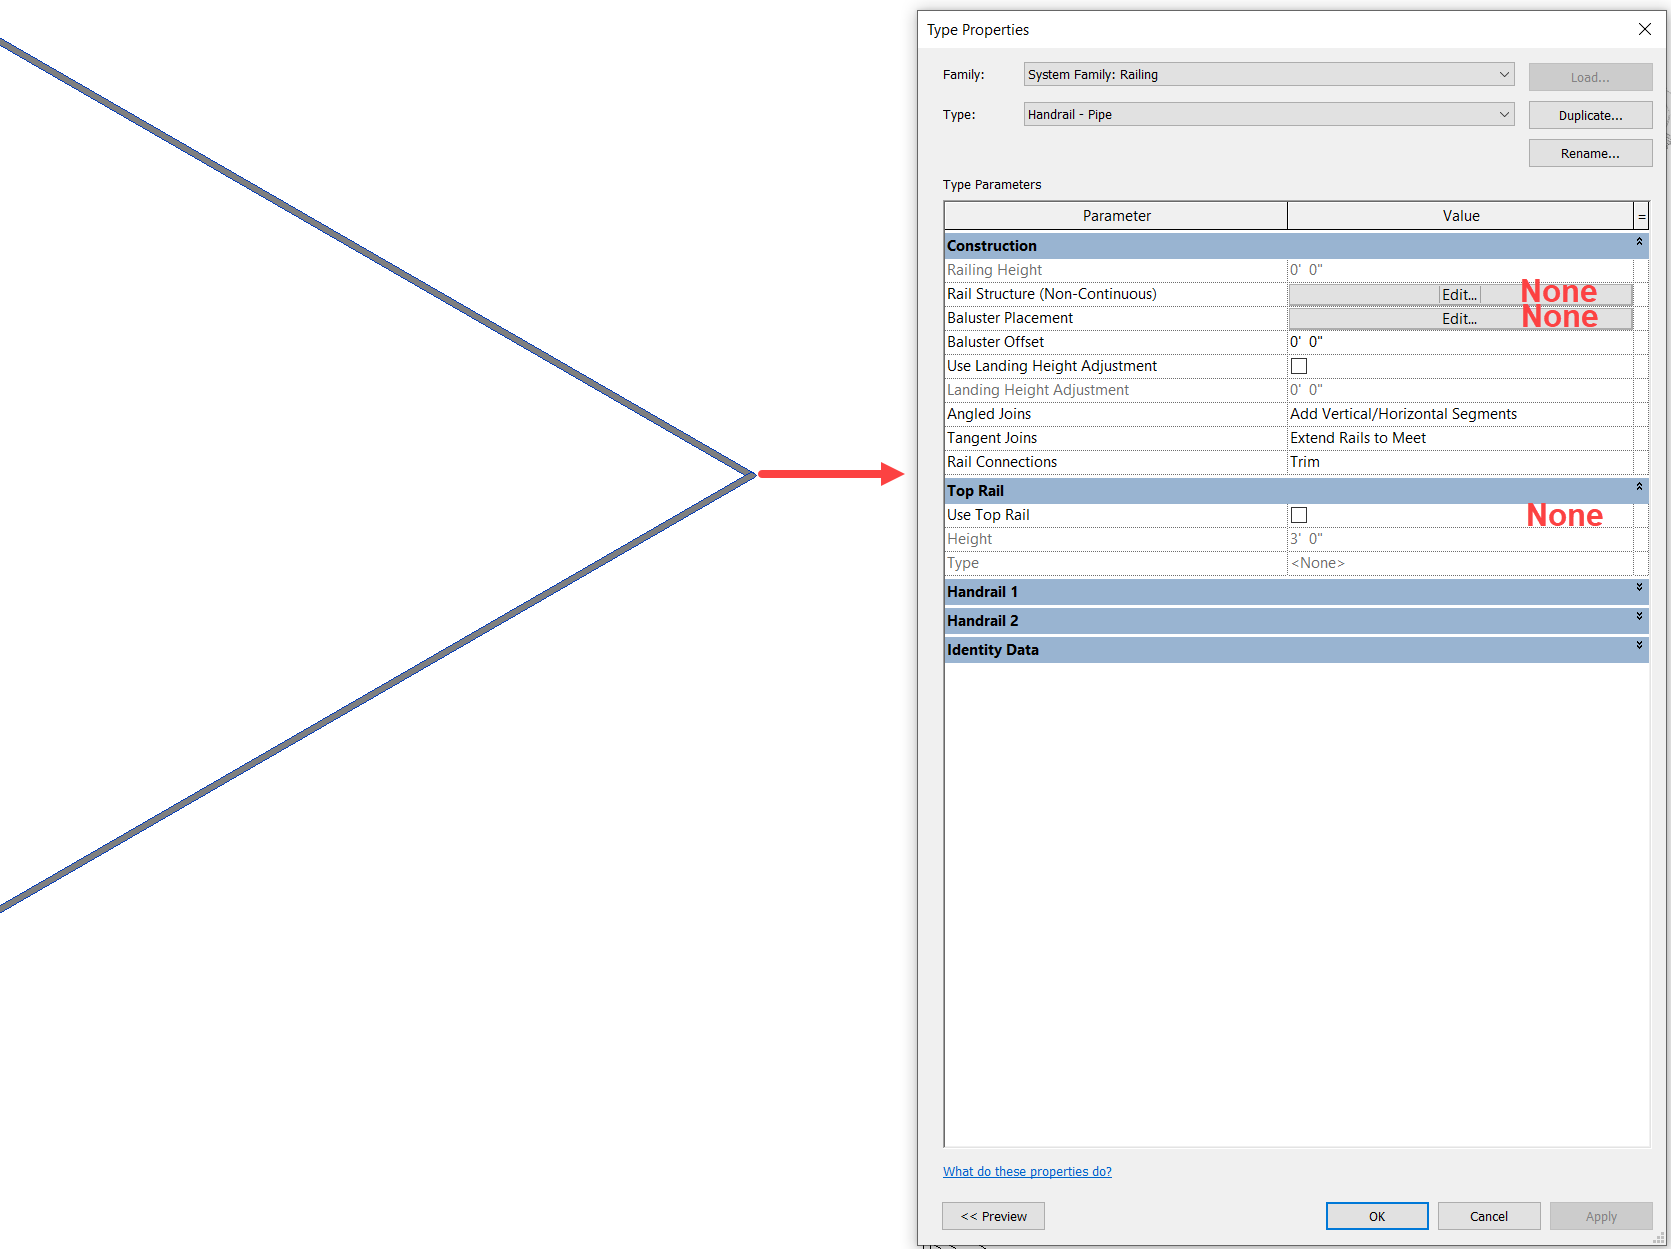Click the What do these properties do link

coord(1026,1171)
